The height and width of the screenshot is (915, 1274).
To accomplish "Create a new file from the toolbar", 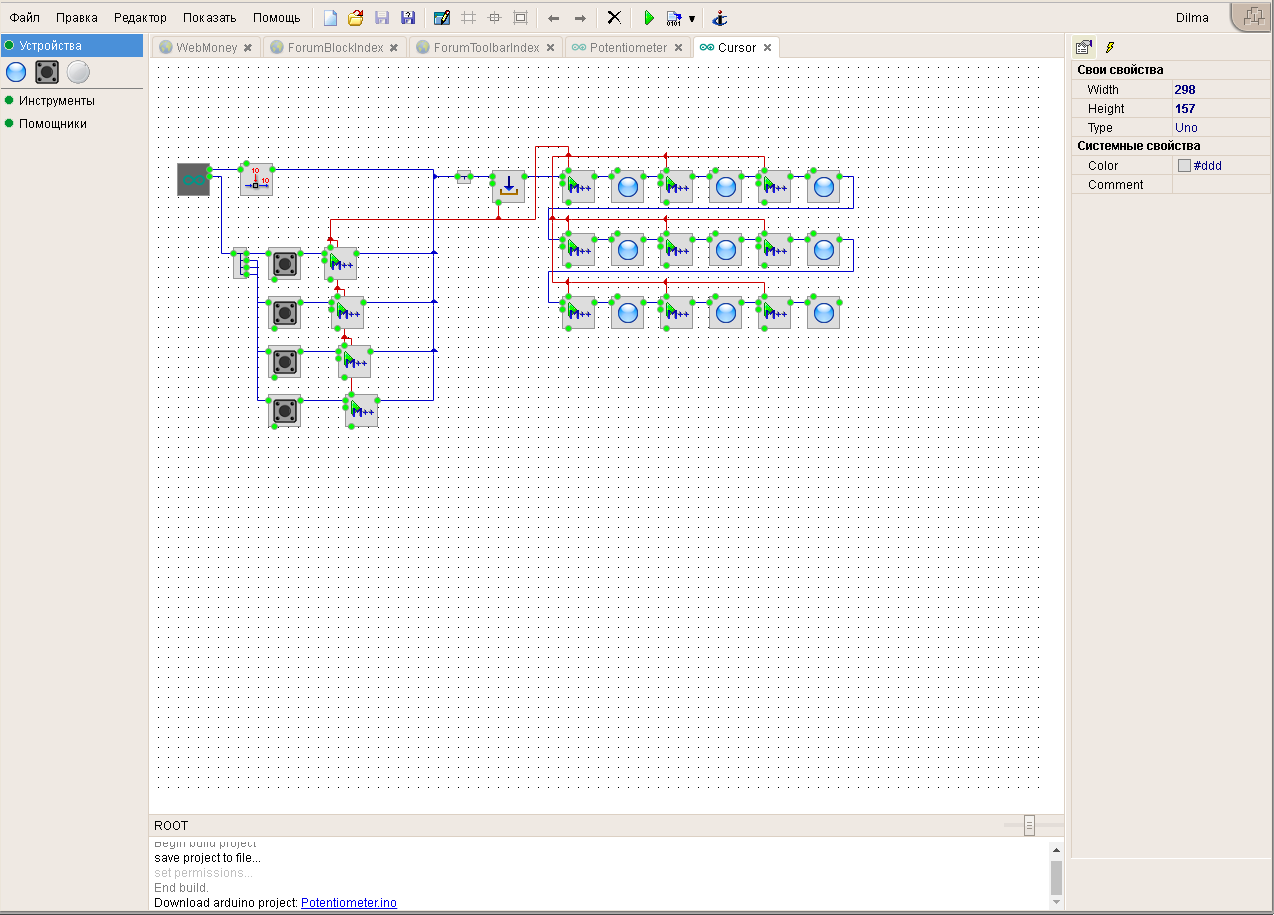I will click(x=330, y=18).
